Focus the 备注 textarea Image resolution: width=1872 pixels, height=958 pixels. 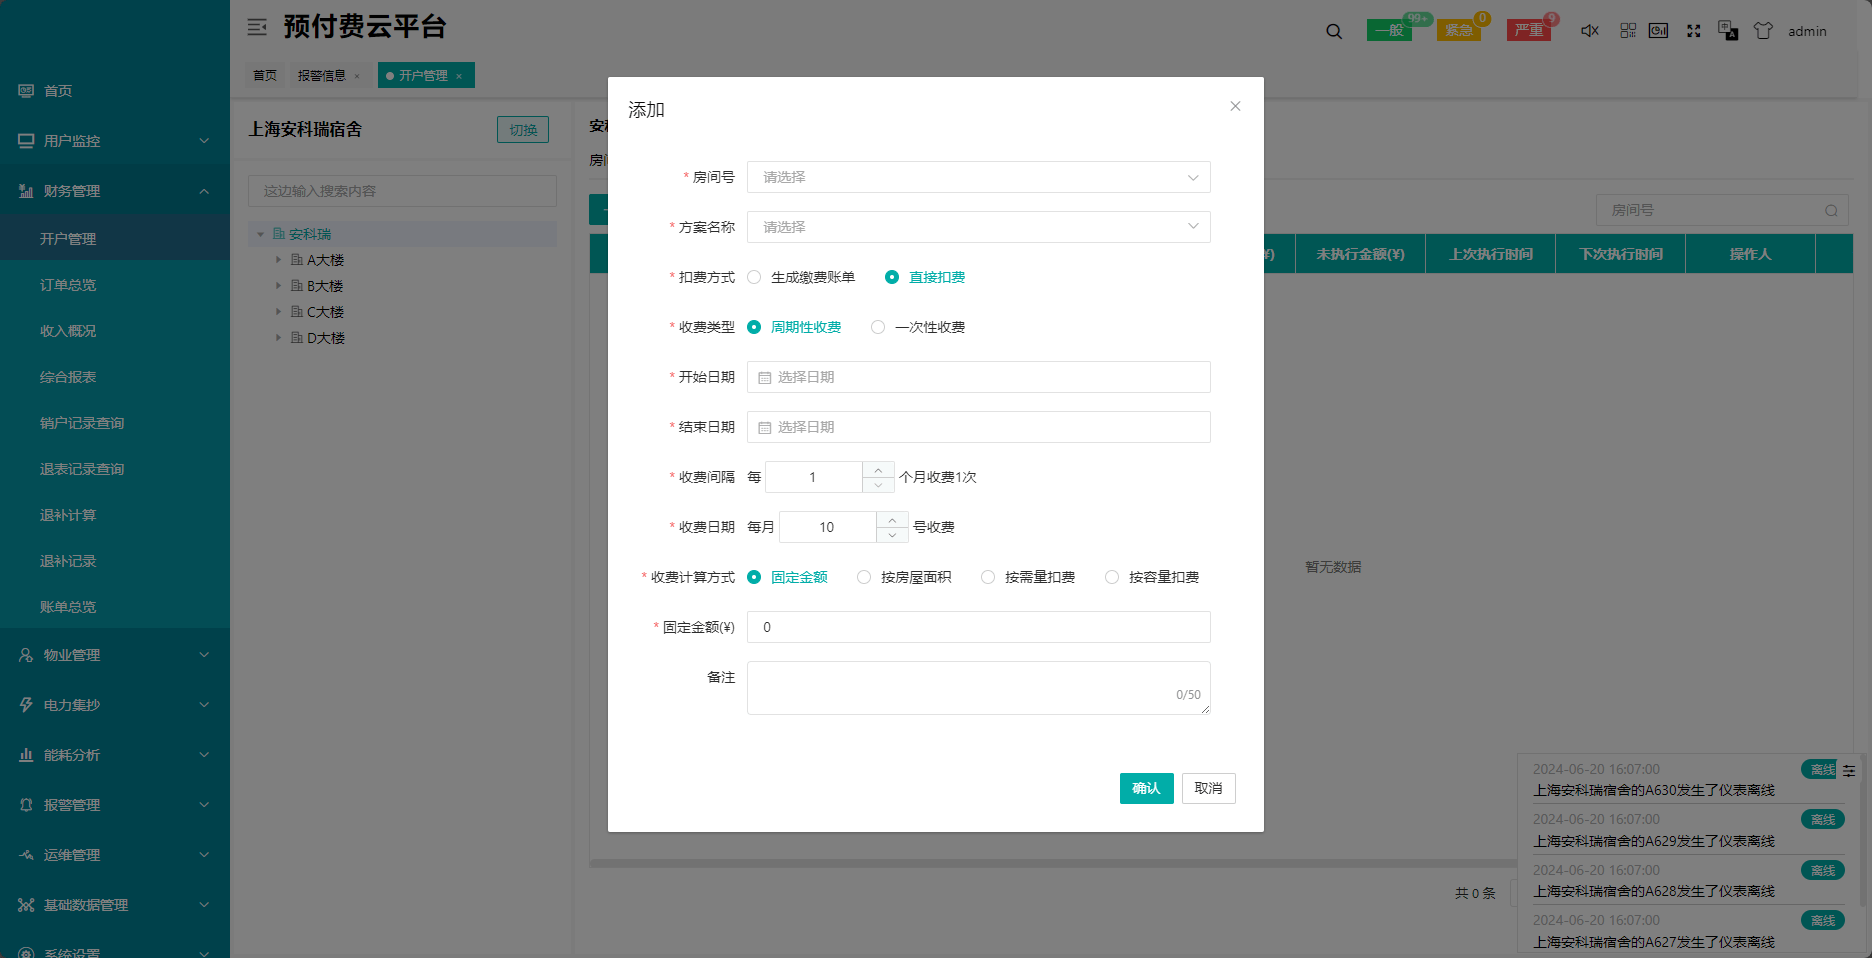[x=978, y=688]
